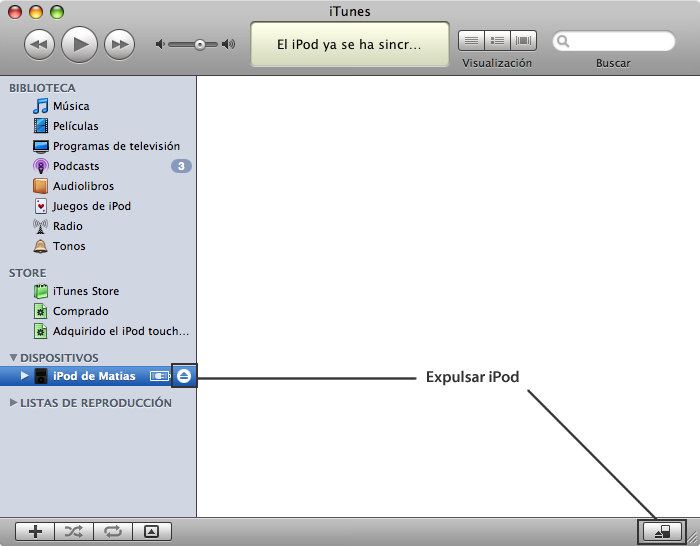Click the Play button
Screen dimensions: 700x546
[x=79, y=44]
